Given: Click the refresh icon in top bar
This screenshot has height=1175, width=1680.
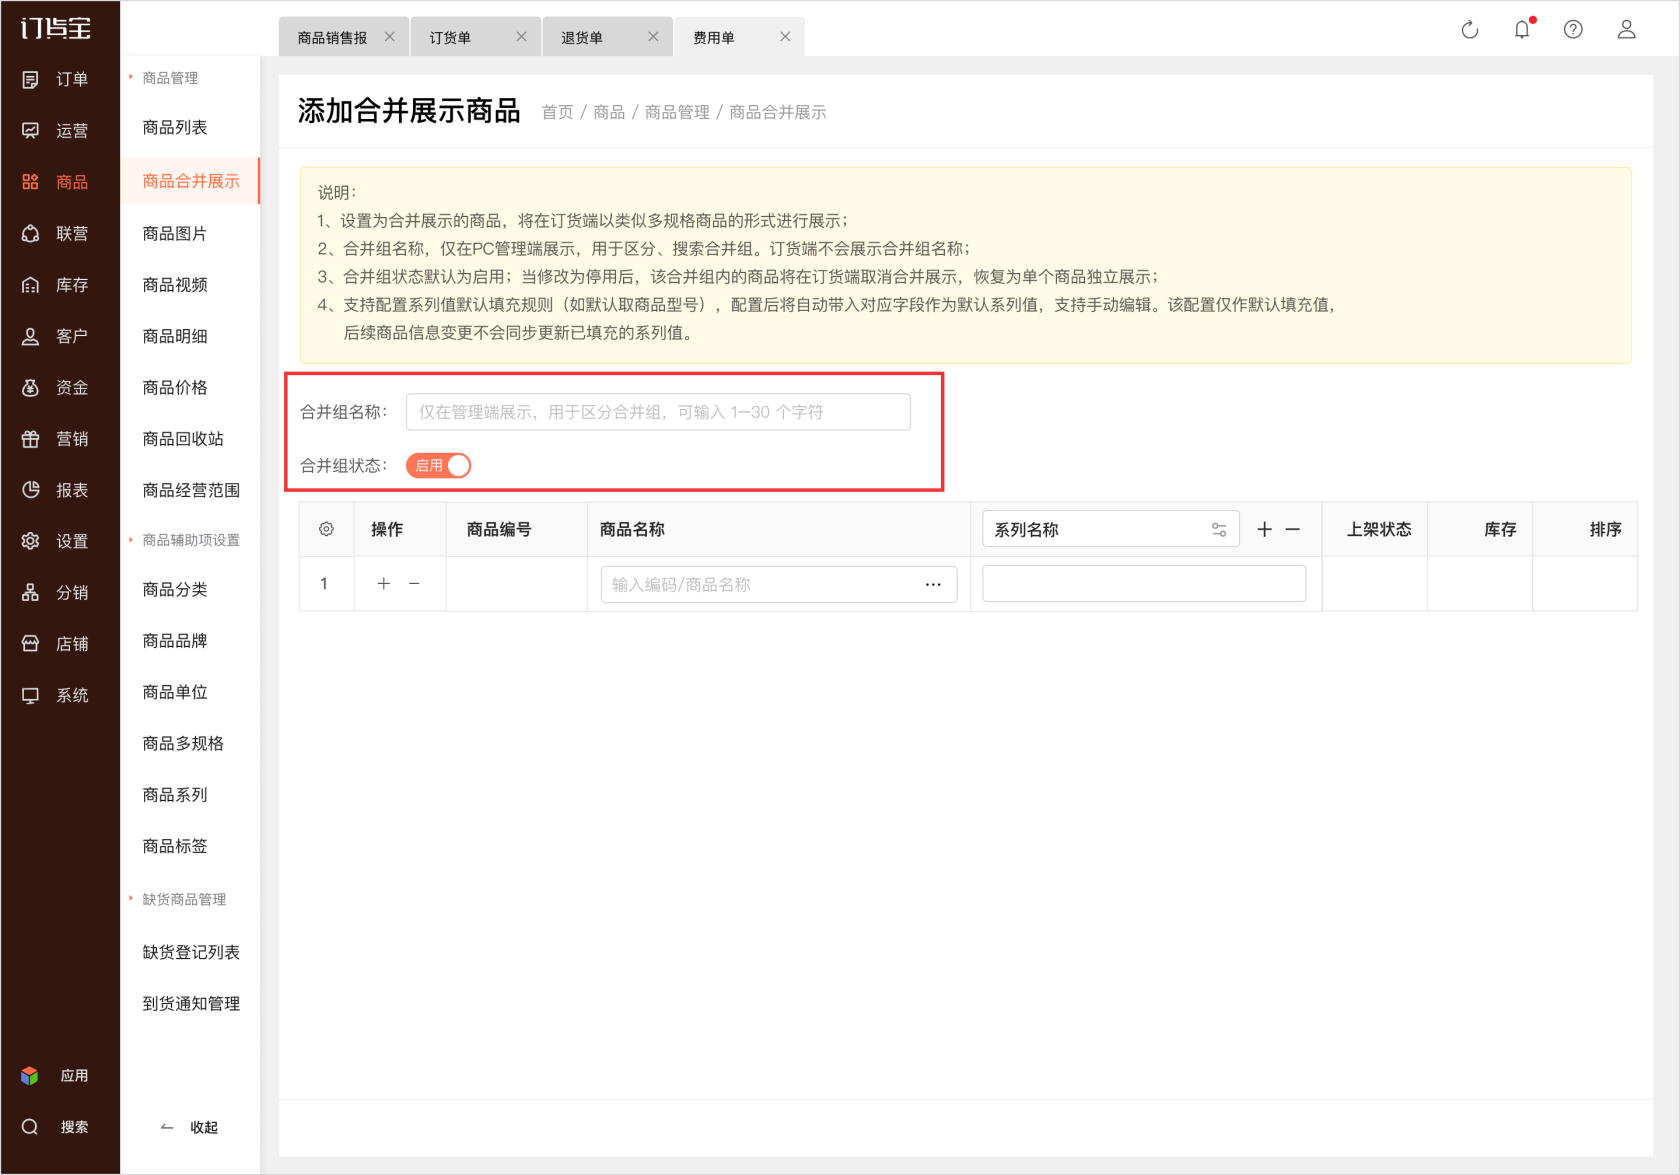Looking at the screenshot, I should point(1470,30).
